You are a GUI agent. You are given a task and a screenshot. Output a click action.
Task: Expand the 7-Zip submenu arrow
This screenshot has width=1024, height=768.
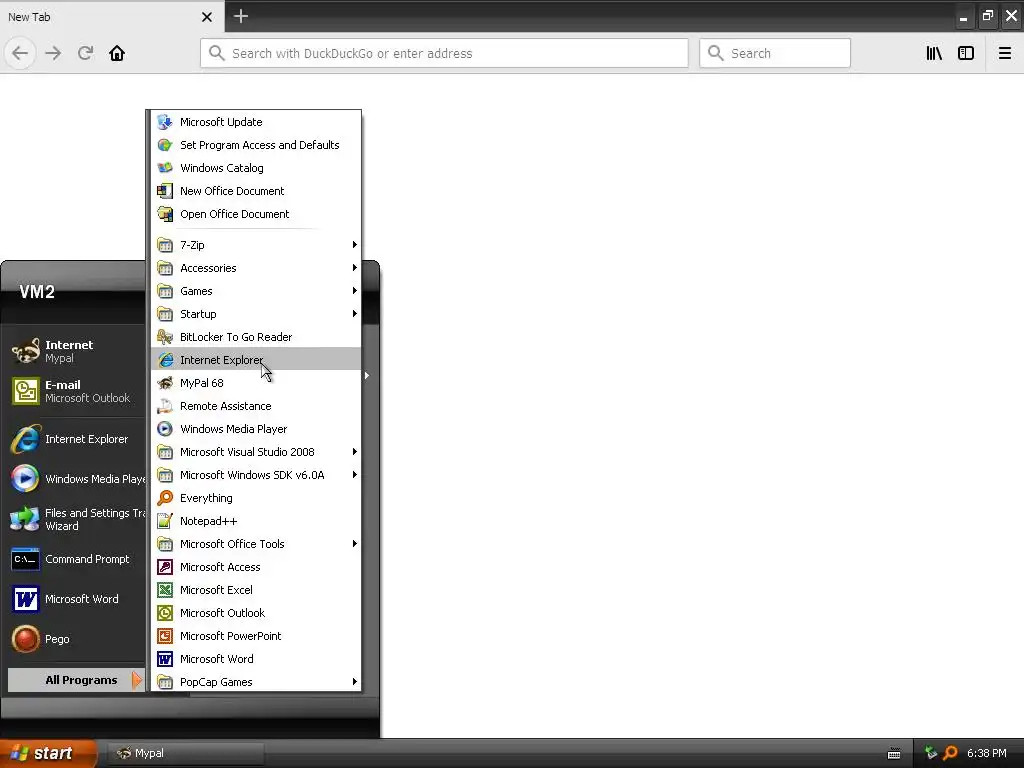355,245
